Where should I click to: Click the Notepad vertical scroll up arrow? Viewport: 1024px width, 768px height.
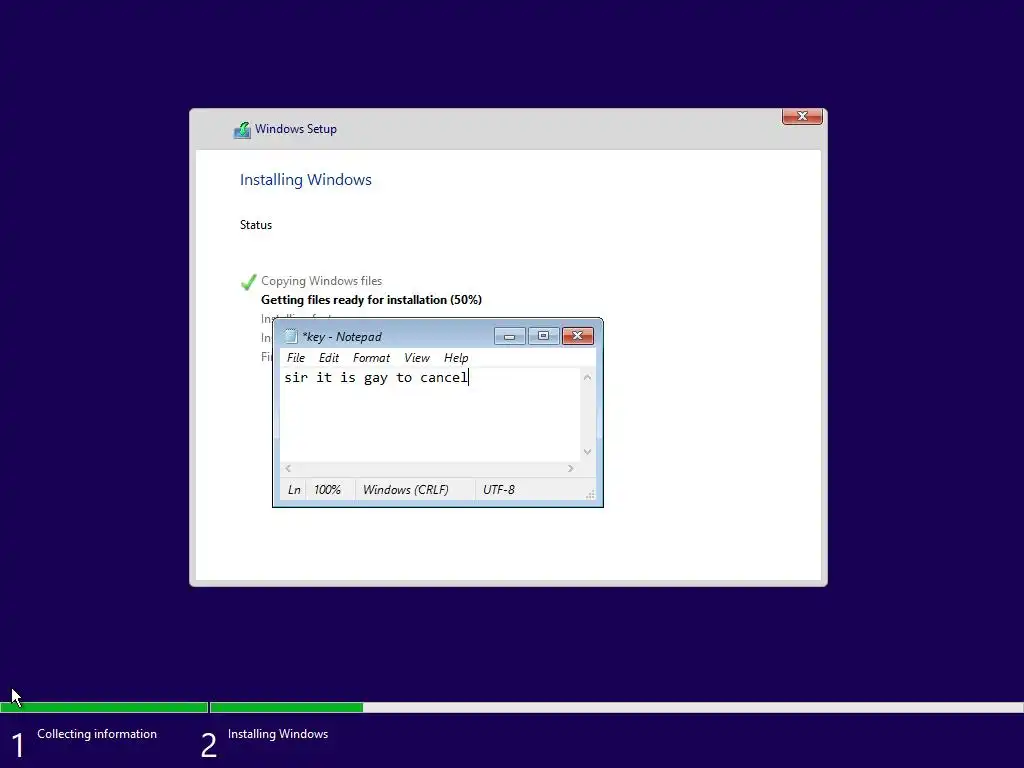pos(587,377)
